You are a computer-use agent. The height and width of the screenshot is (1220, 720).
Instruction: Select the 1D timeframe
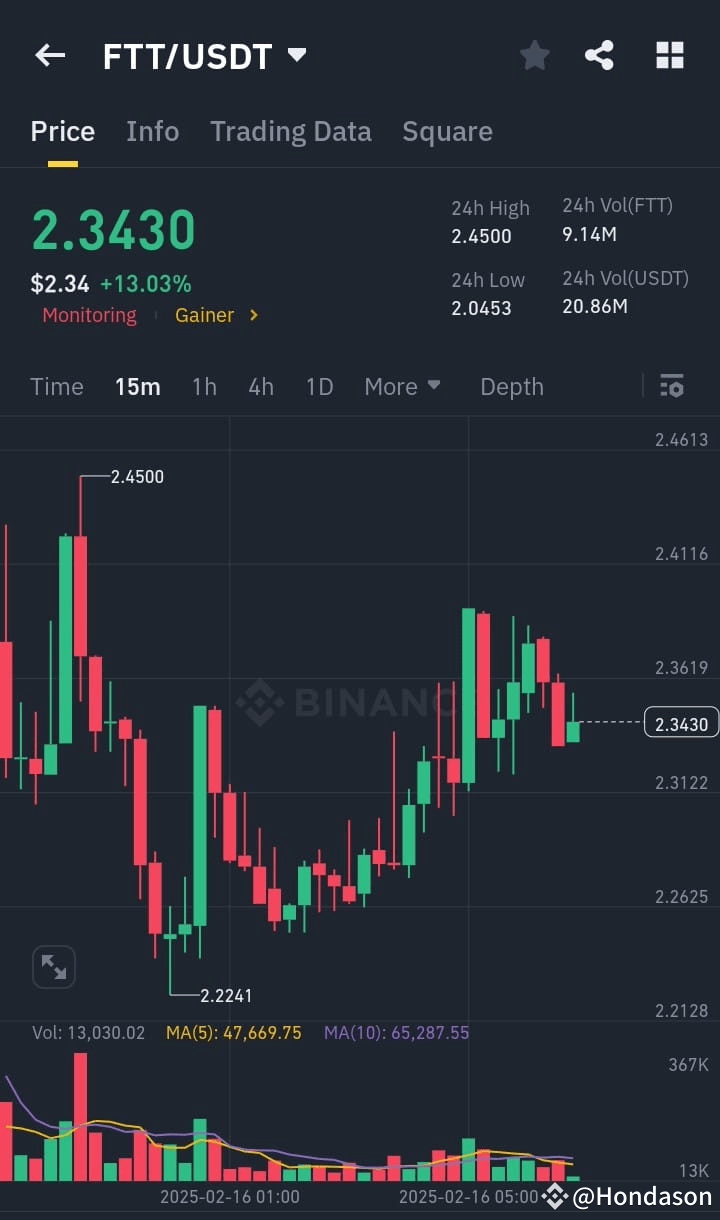[x=319, y=386]
